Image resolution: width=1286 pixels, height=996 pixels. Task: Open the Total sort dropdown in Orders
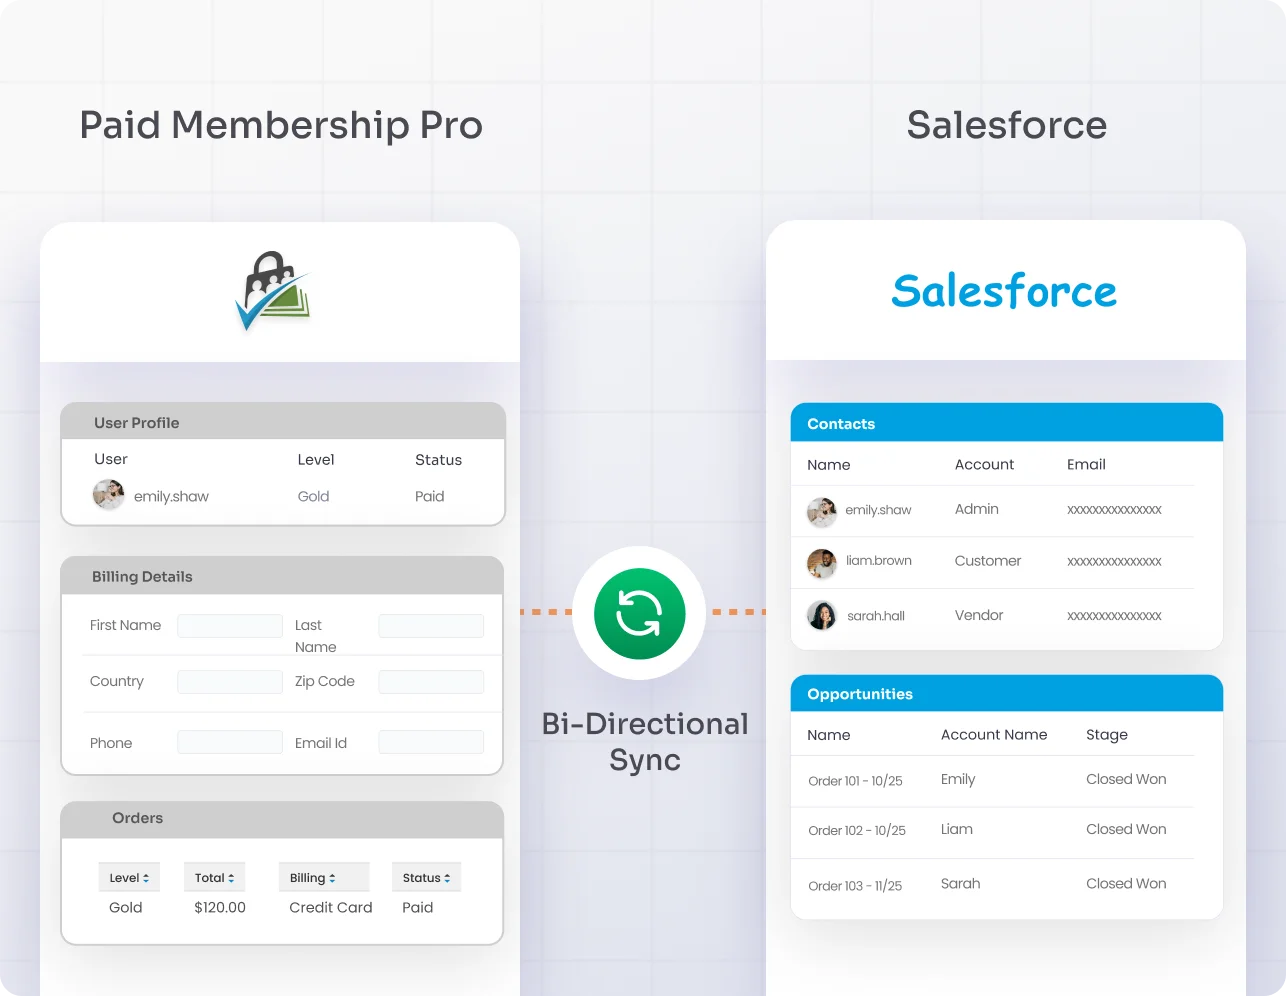(x=215, y=878)
